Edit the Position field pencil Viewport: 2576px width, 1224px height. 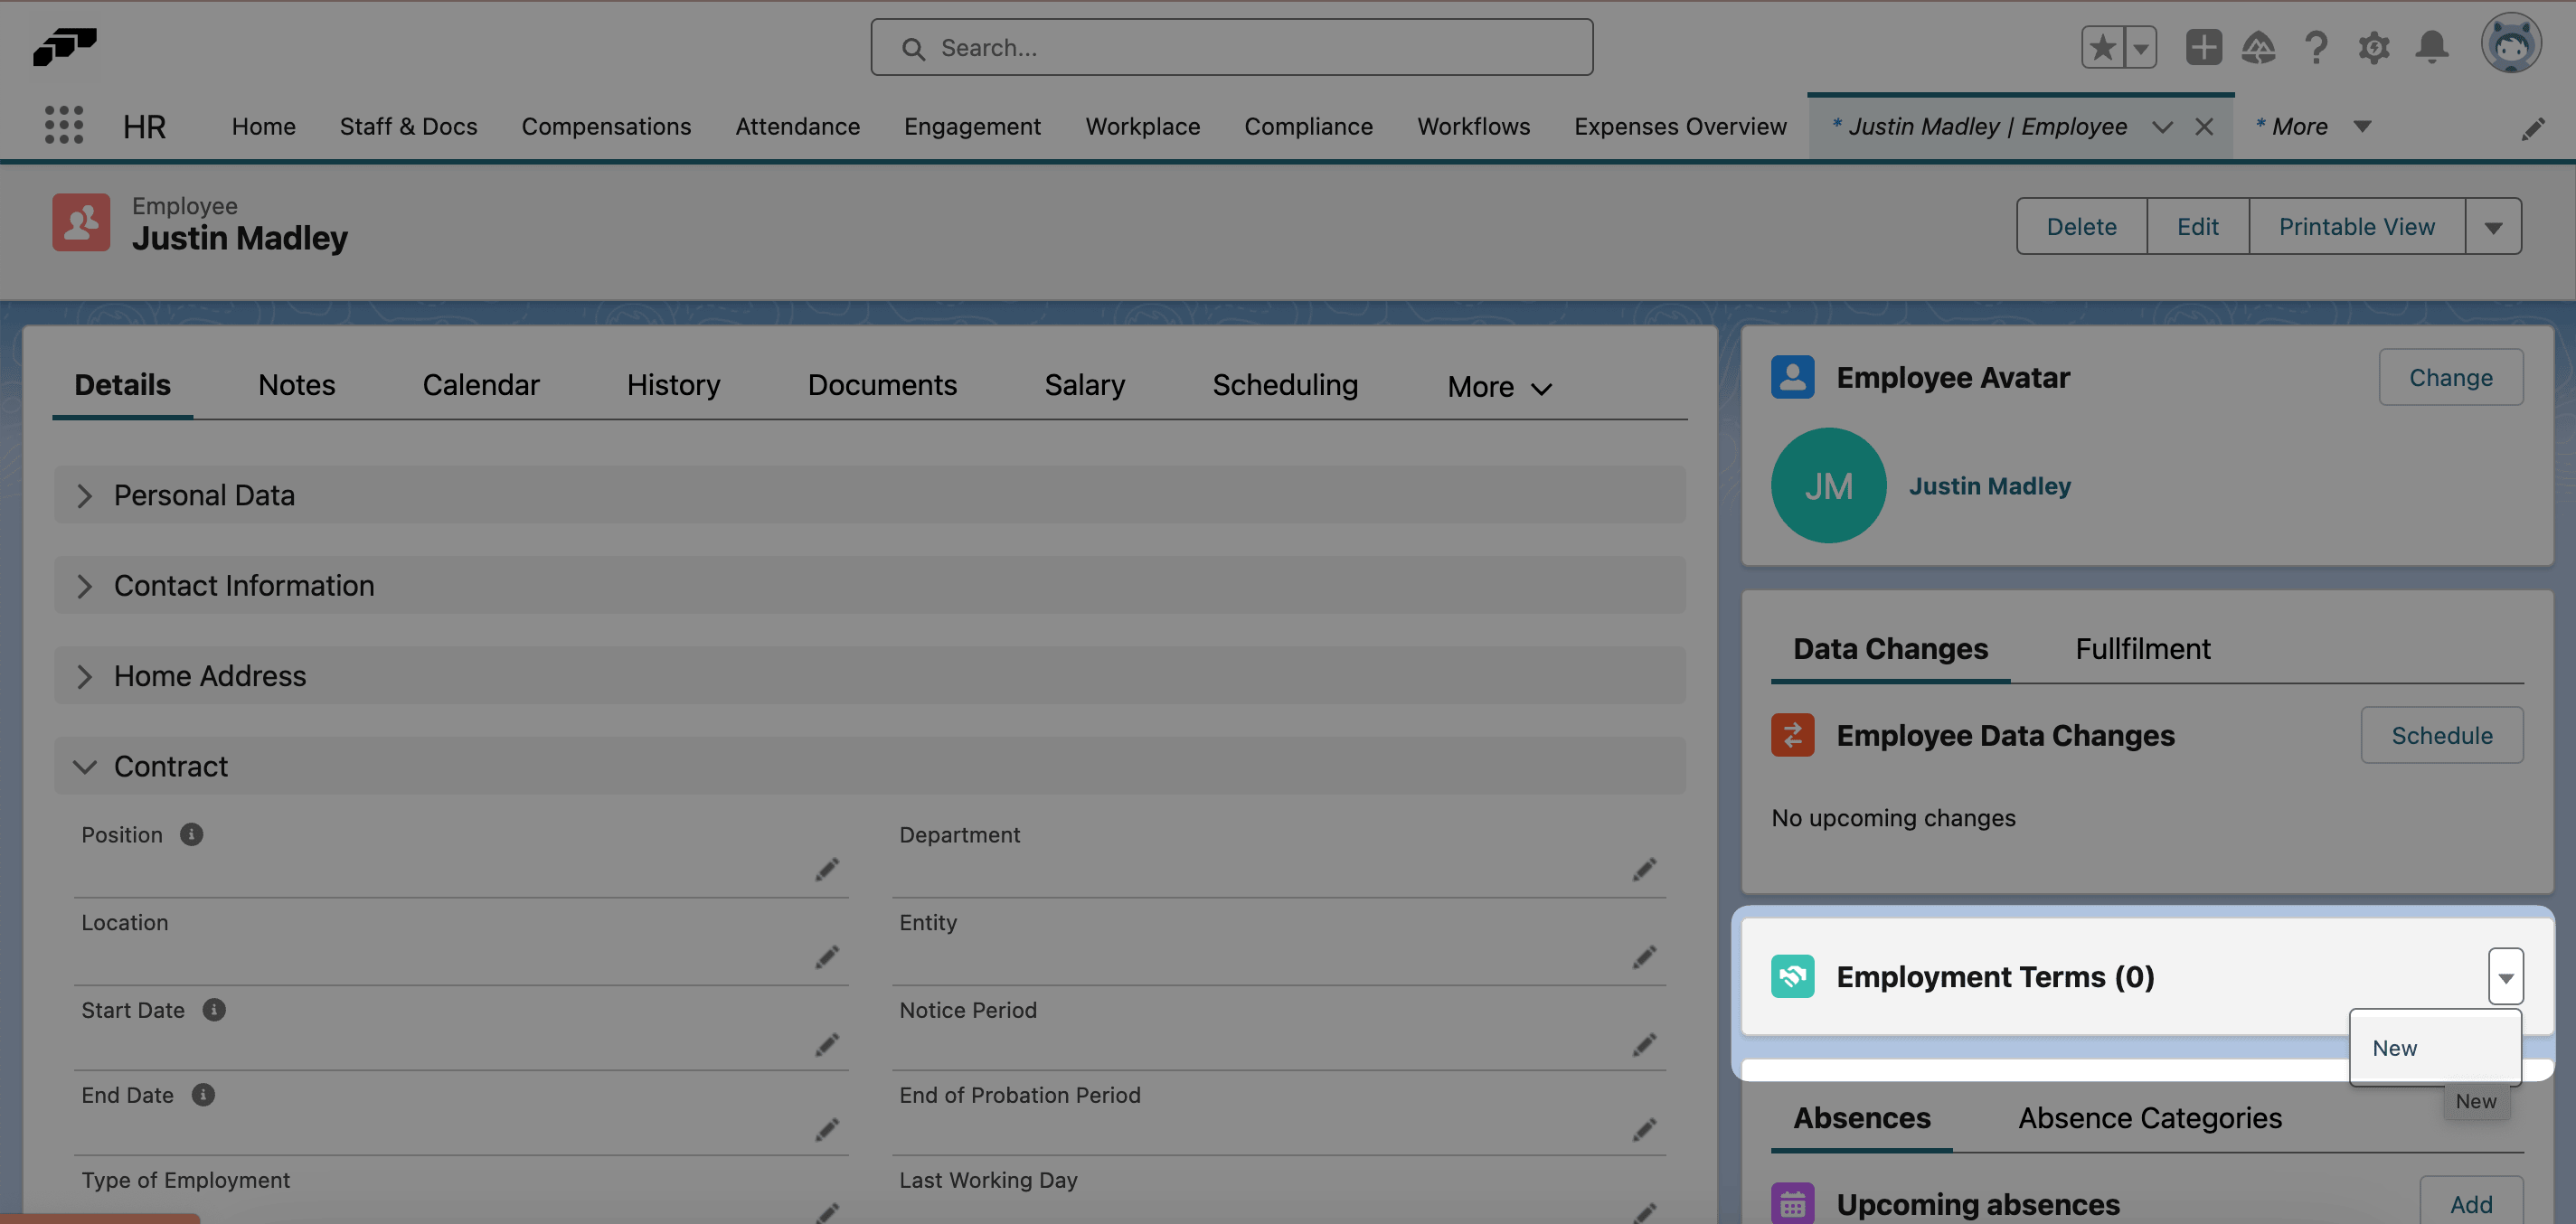pos(826,869)
